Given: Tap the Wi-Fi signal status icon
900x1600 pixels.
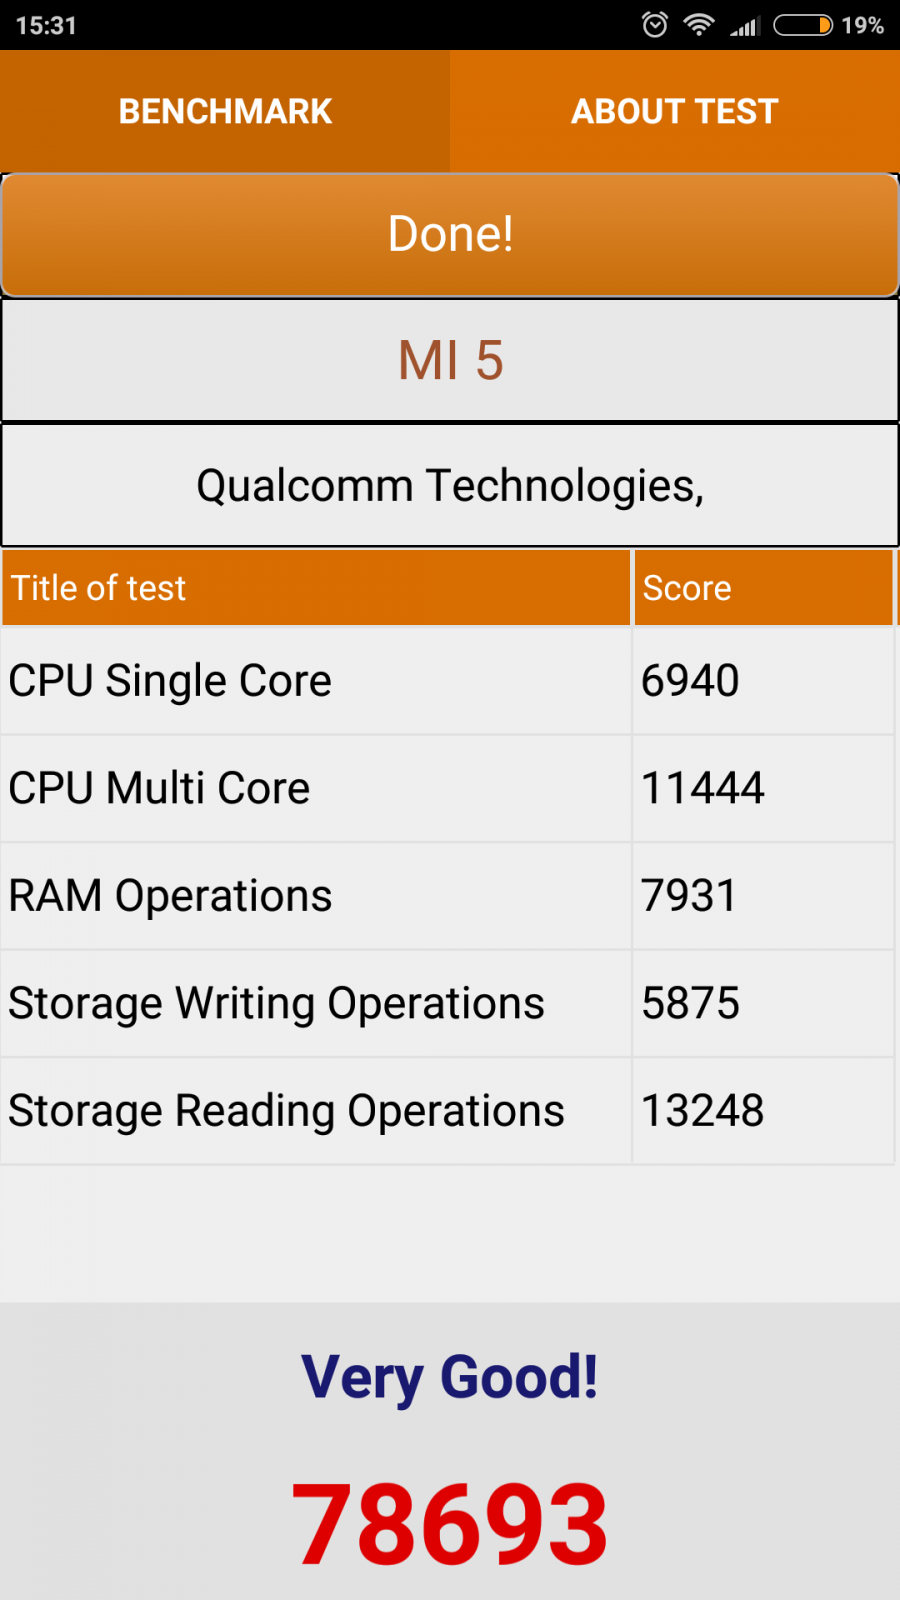Looking at the screenshot, I should (699, 25).
